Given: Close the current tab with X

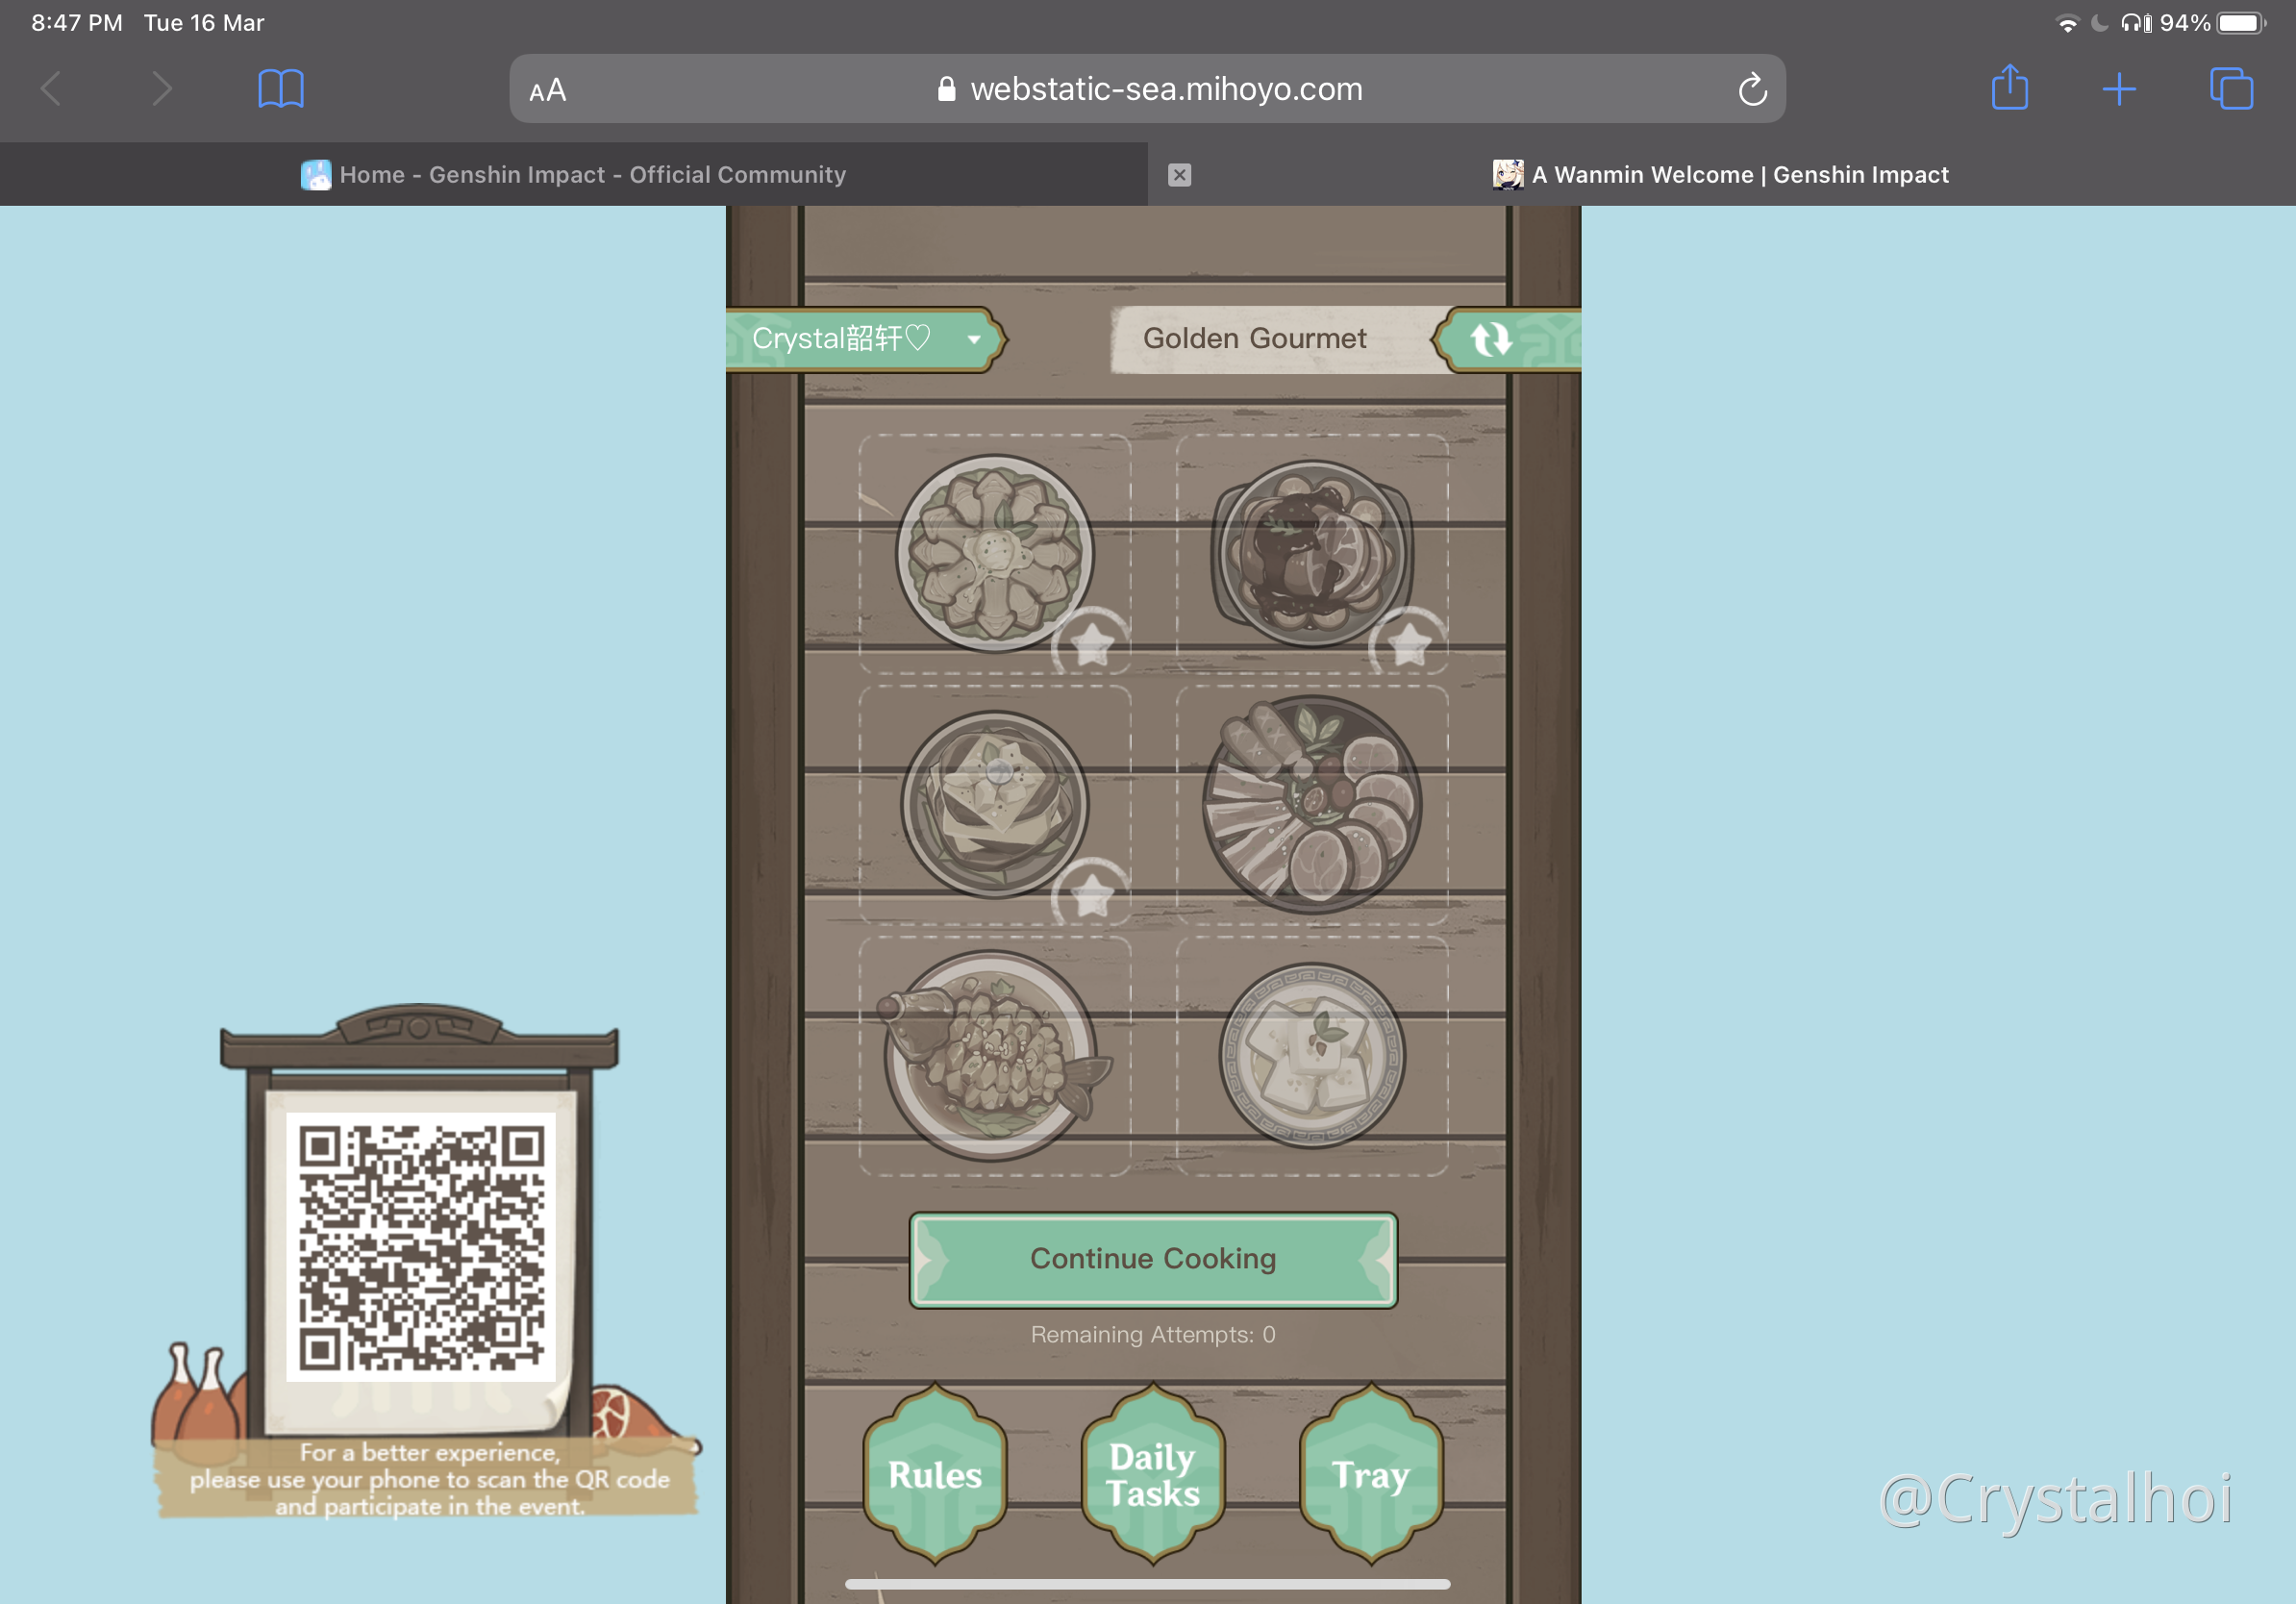Looking at the screenshot, I should tap(1179, 175).
